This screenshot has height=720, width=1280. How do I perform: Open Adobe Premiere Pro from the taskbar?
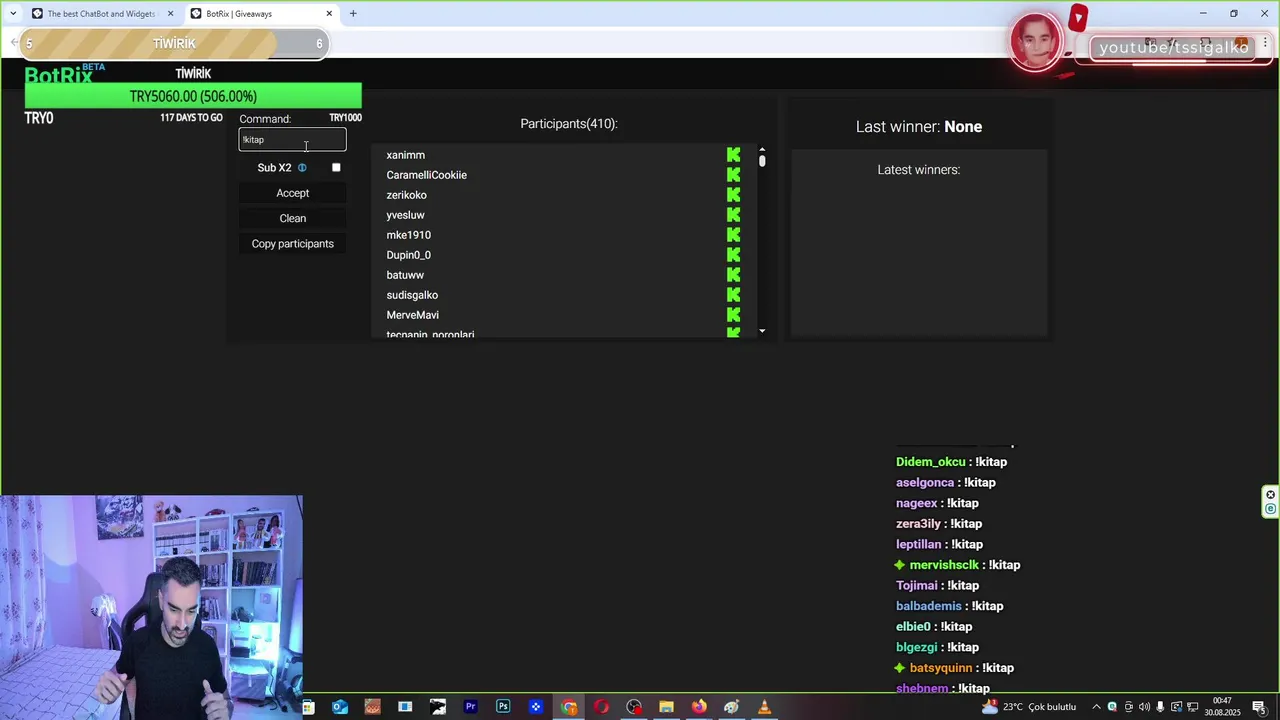[x=470, y=707]
